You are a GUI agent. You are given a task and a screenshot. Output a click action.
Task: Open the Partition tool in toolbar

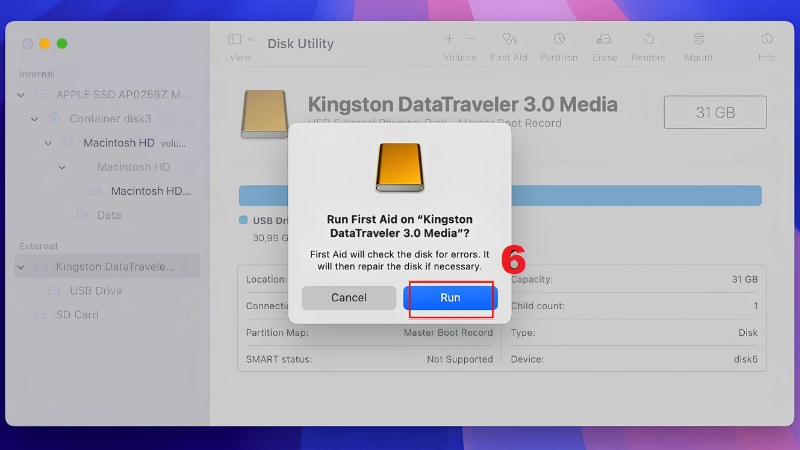point(559,39)
